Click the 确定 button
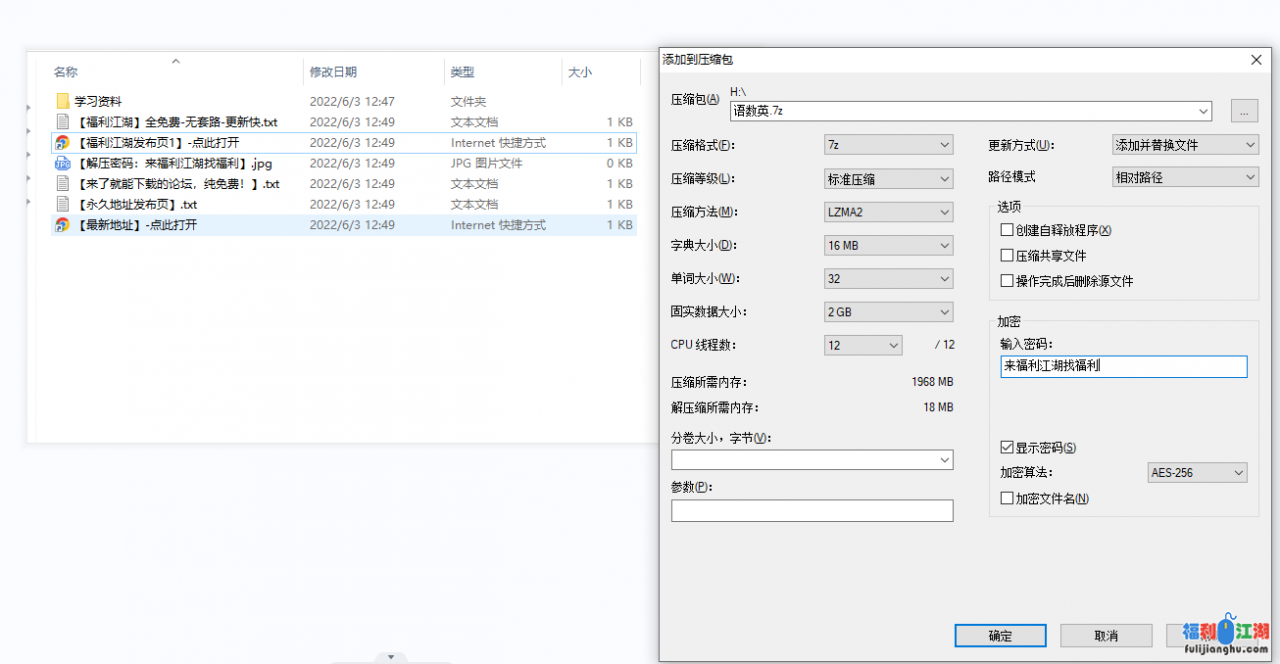This screenshot has width=1280, height=664. (1000, 636)
